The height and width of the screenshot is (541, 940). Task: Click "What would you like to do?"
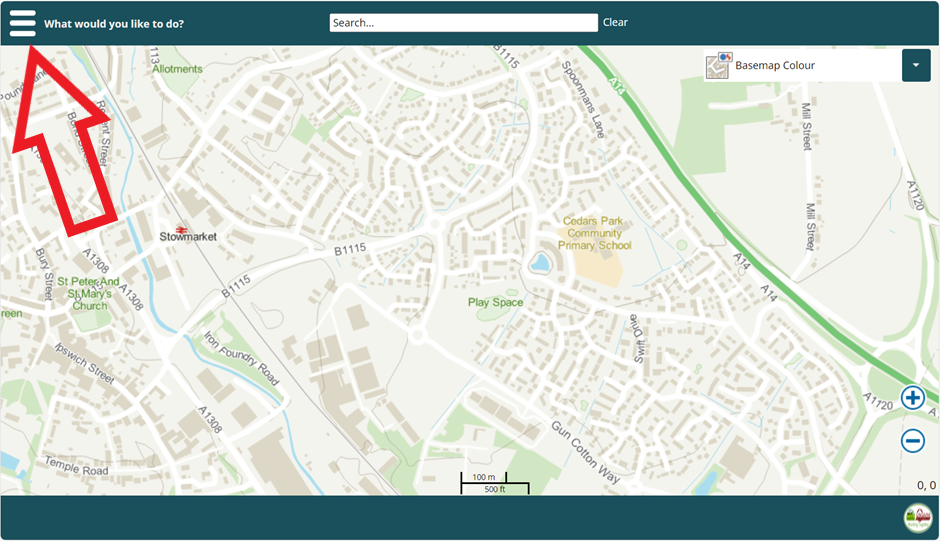(114, 23)
